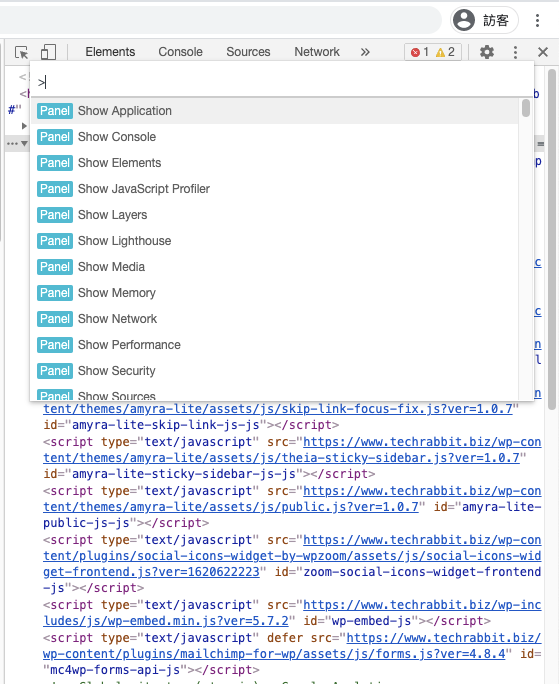Open the skip-link-focus-fix.js script link
The width and height of the screenshot is (559, 684).
[x=278, y=409]
